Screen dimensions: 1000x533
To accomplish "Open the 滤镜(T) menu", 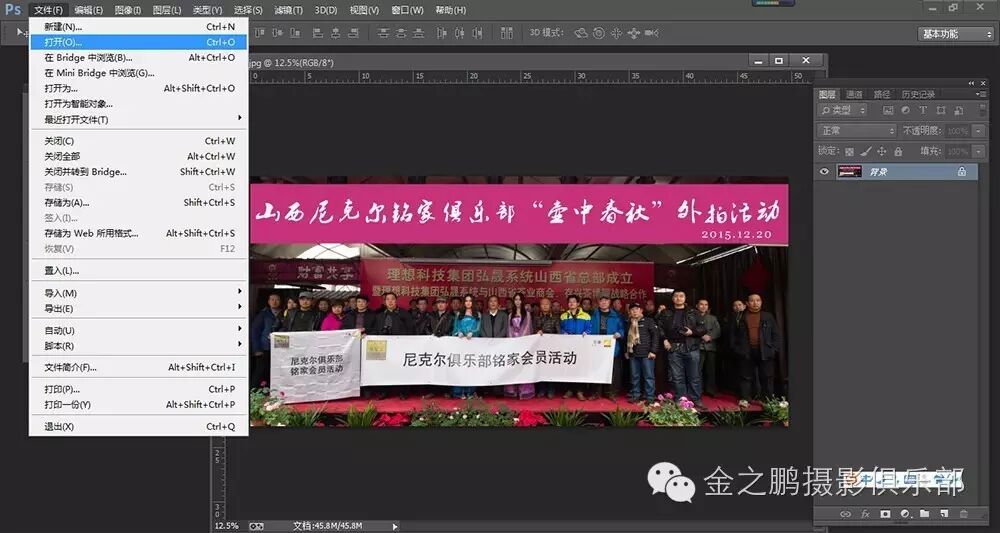I will 288,10.
